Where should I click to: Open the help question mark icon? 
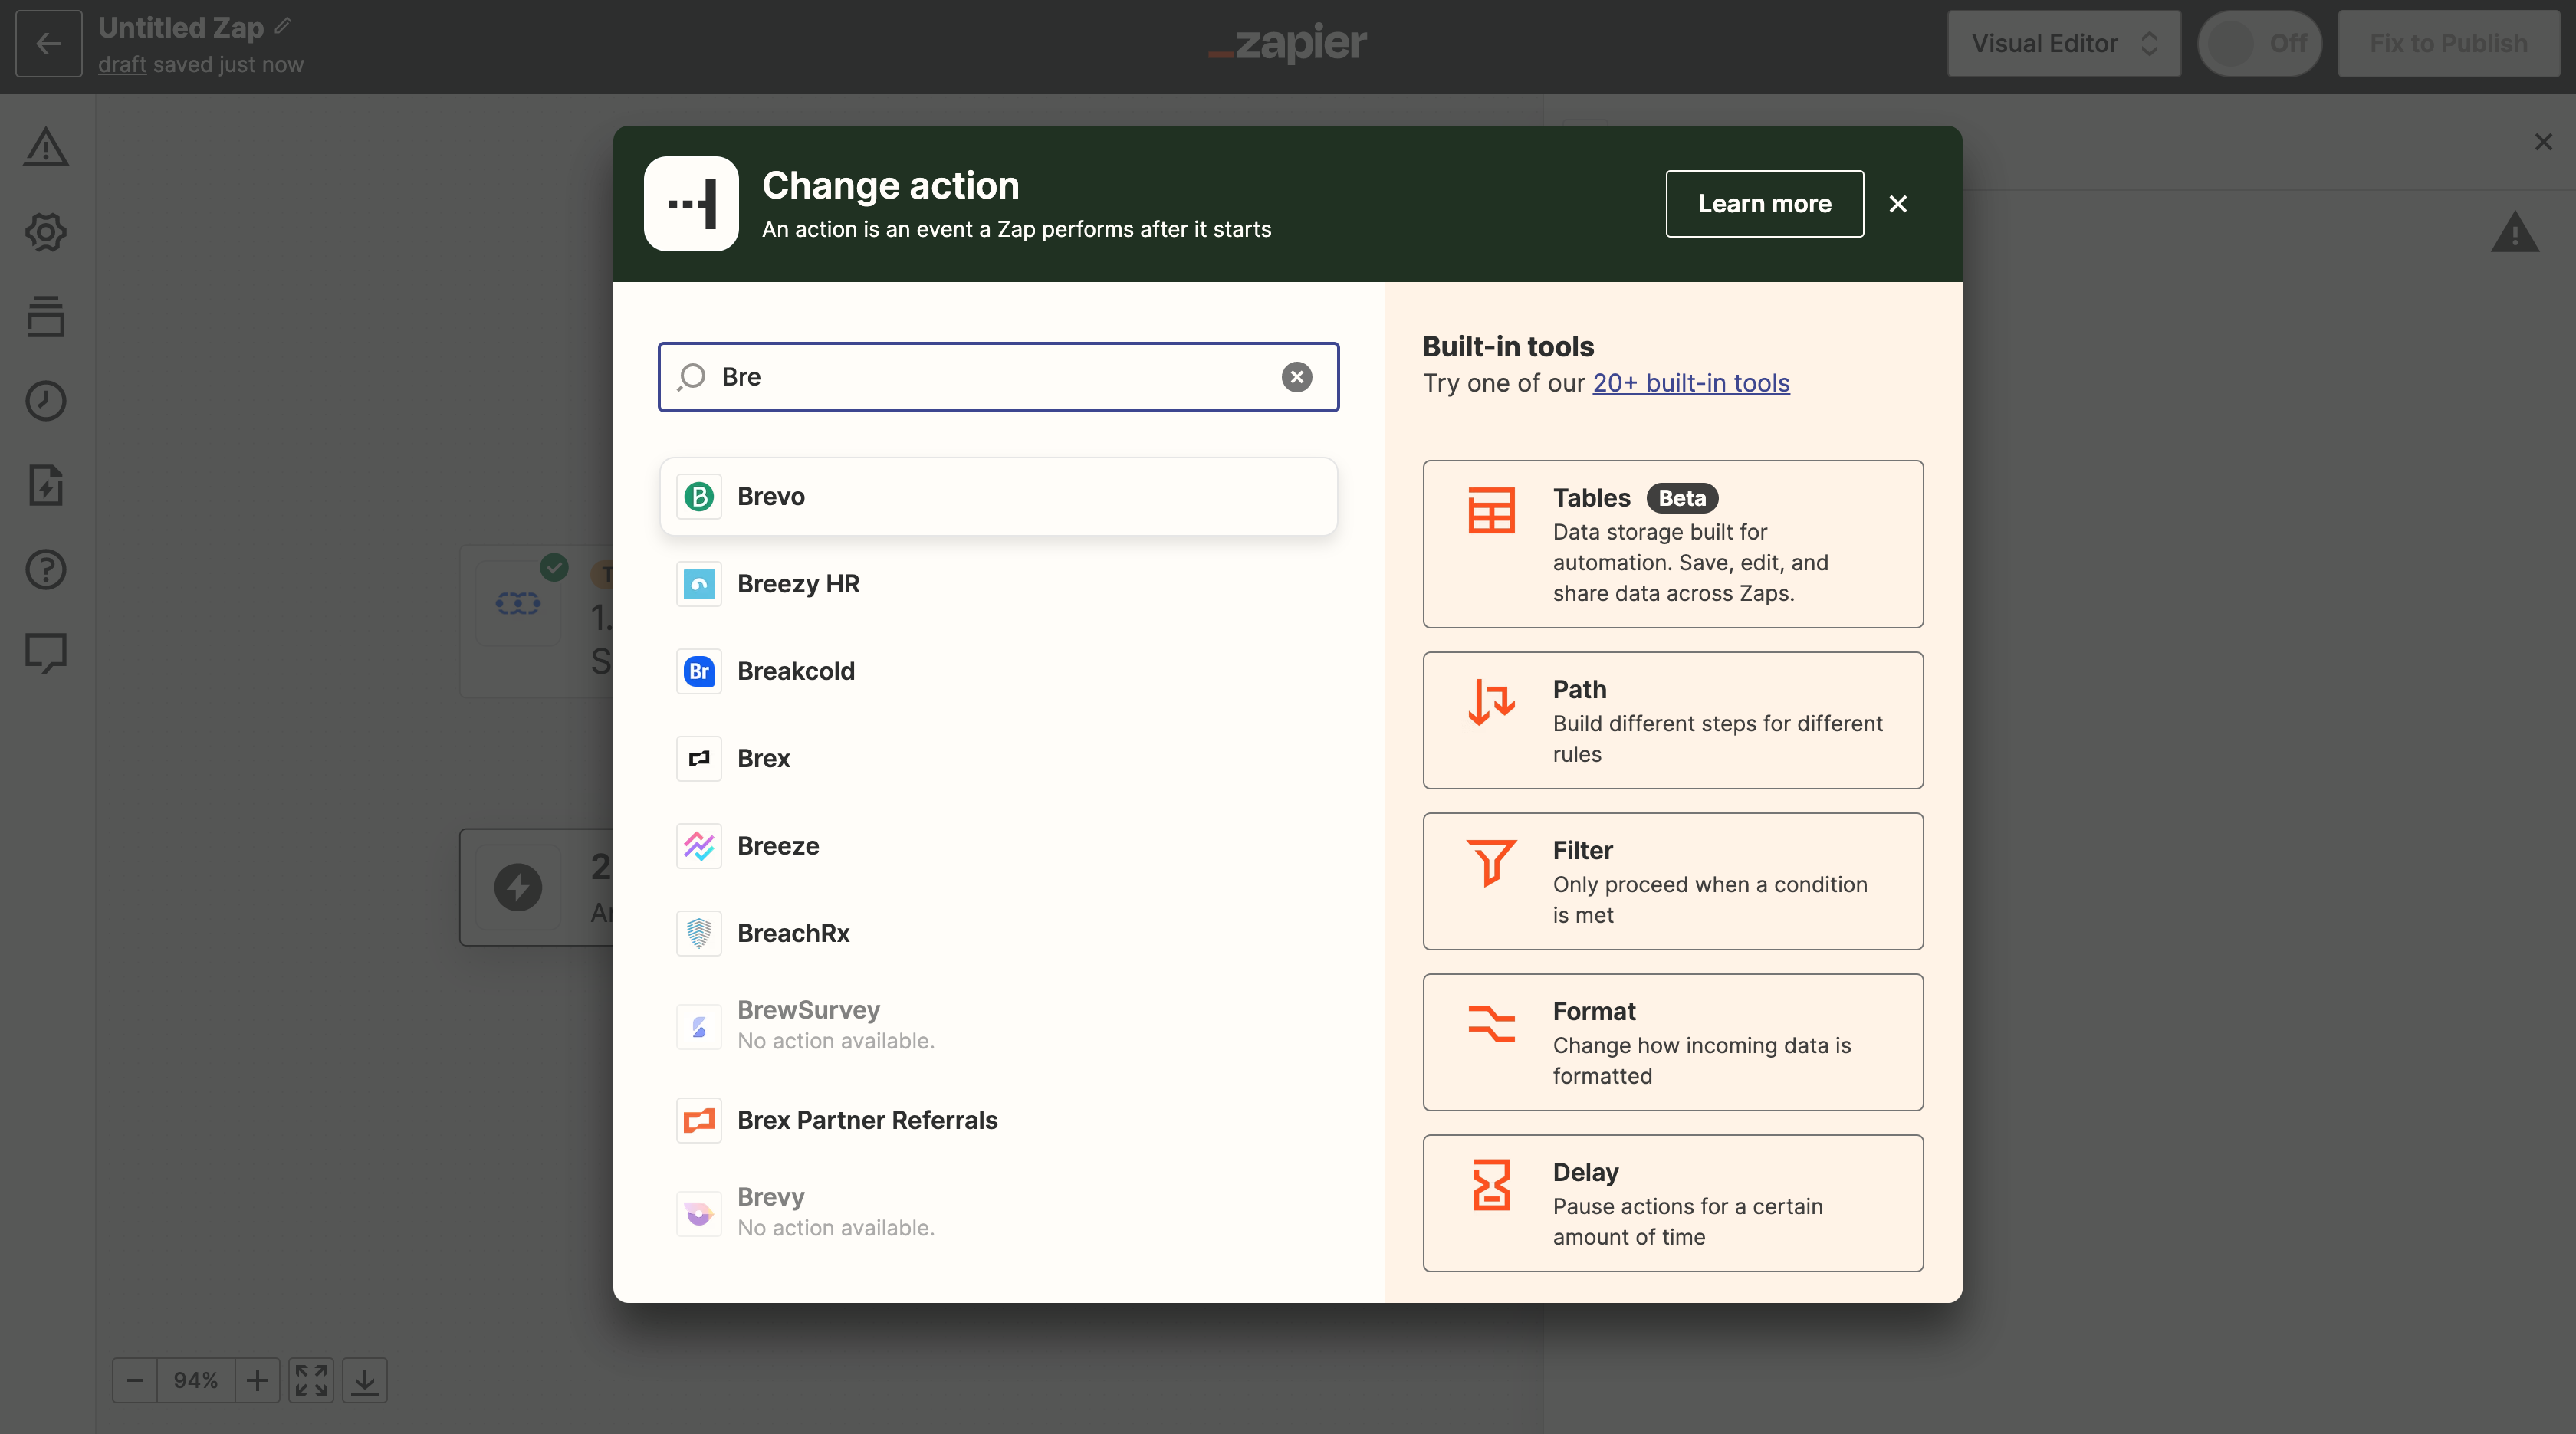tap(46, 569)
